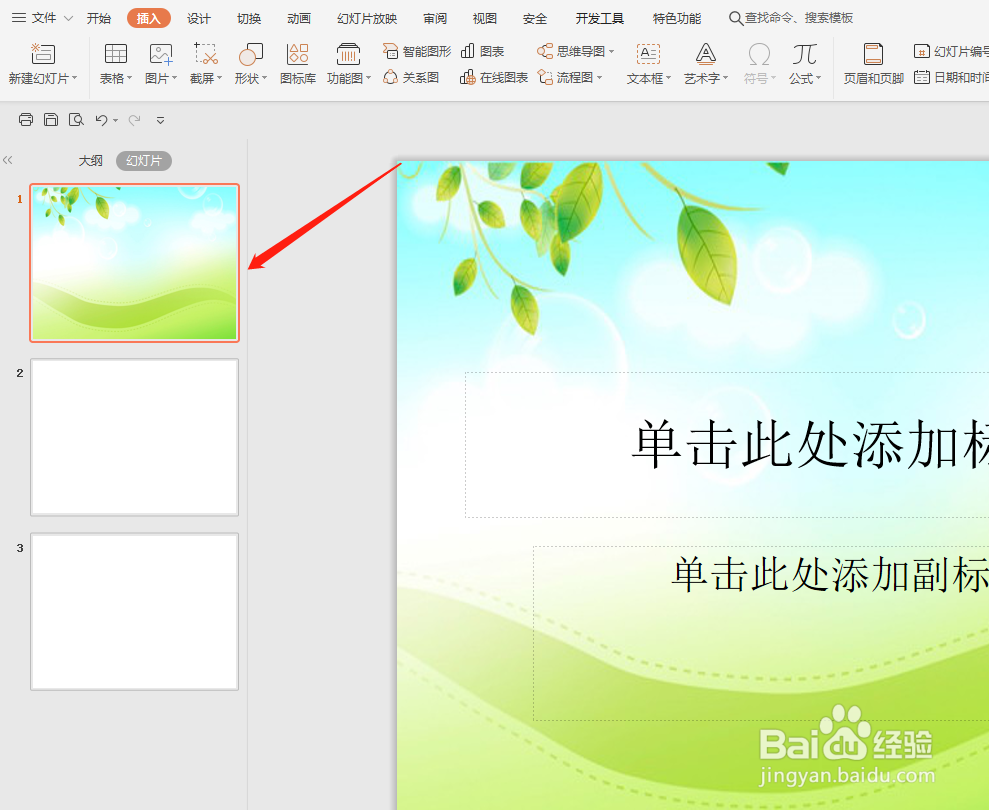The width and height of the screenshot is (989, 810).
Task: Insert 日期和时间 date and time
Action: tap(951, 78)
